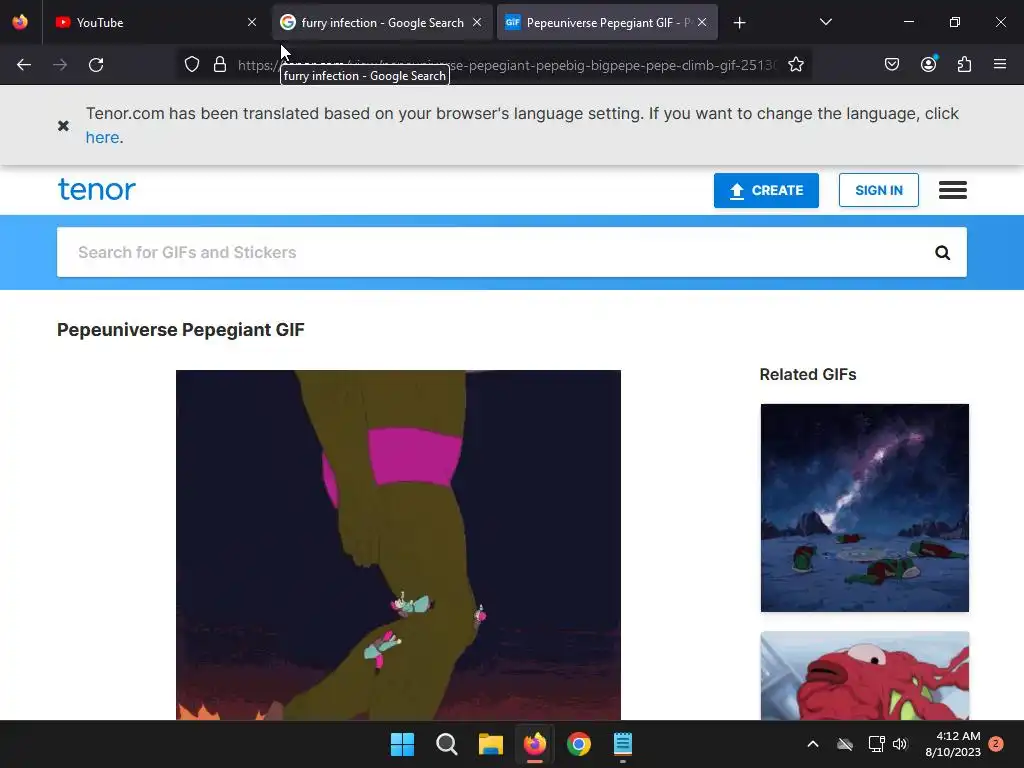This screenshot has width=1024, height=768.
Task: Click the Firefox taskbar icon
Action: [x=535, y=744]
